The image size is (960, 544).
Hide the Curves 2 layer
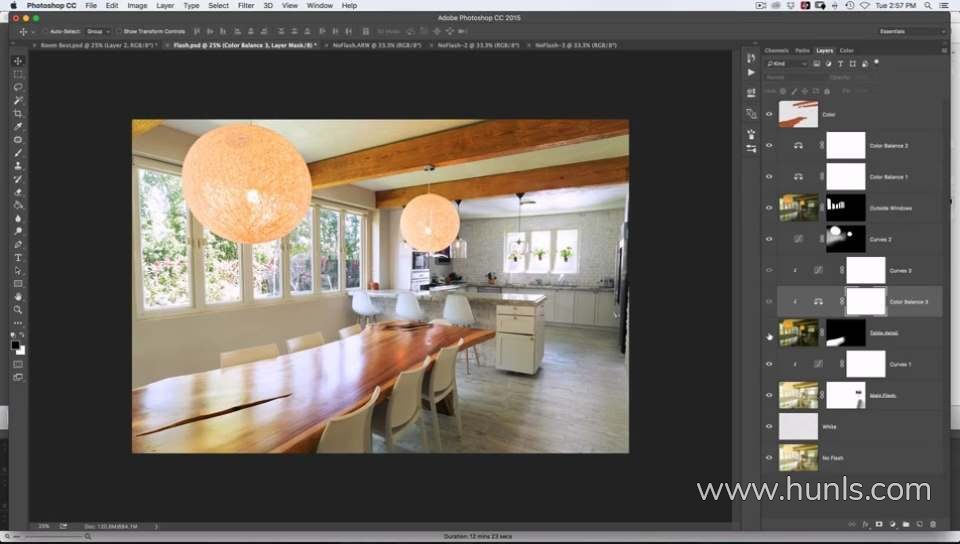[x=769, y=239]
